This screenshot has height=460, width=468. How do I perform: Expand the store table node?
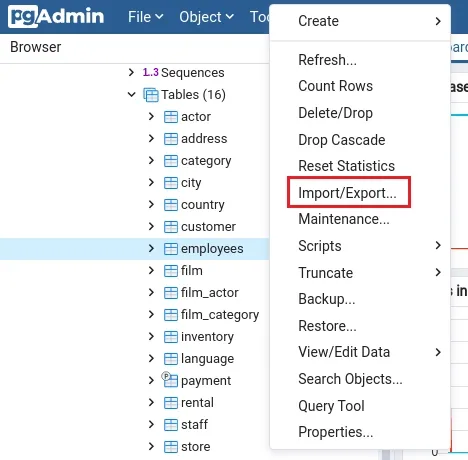[x=151, y=446]
